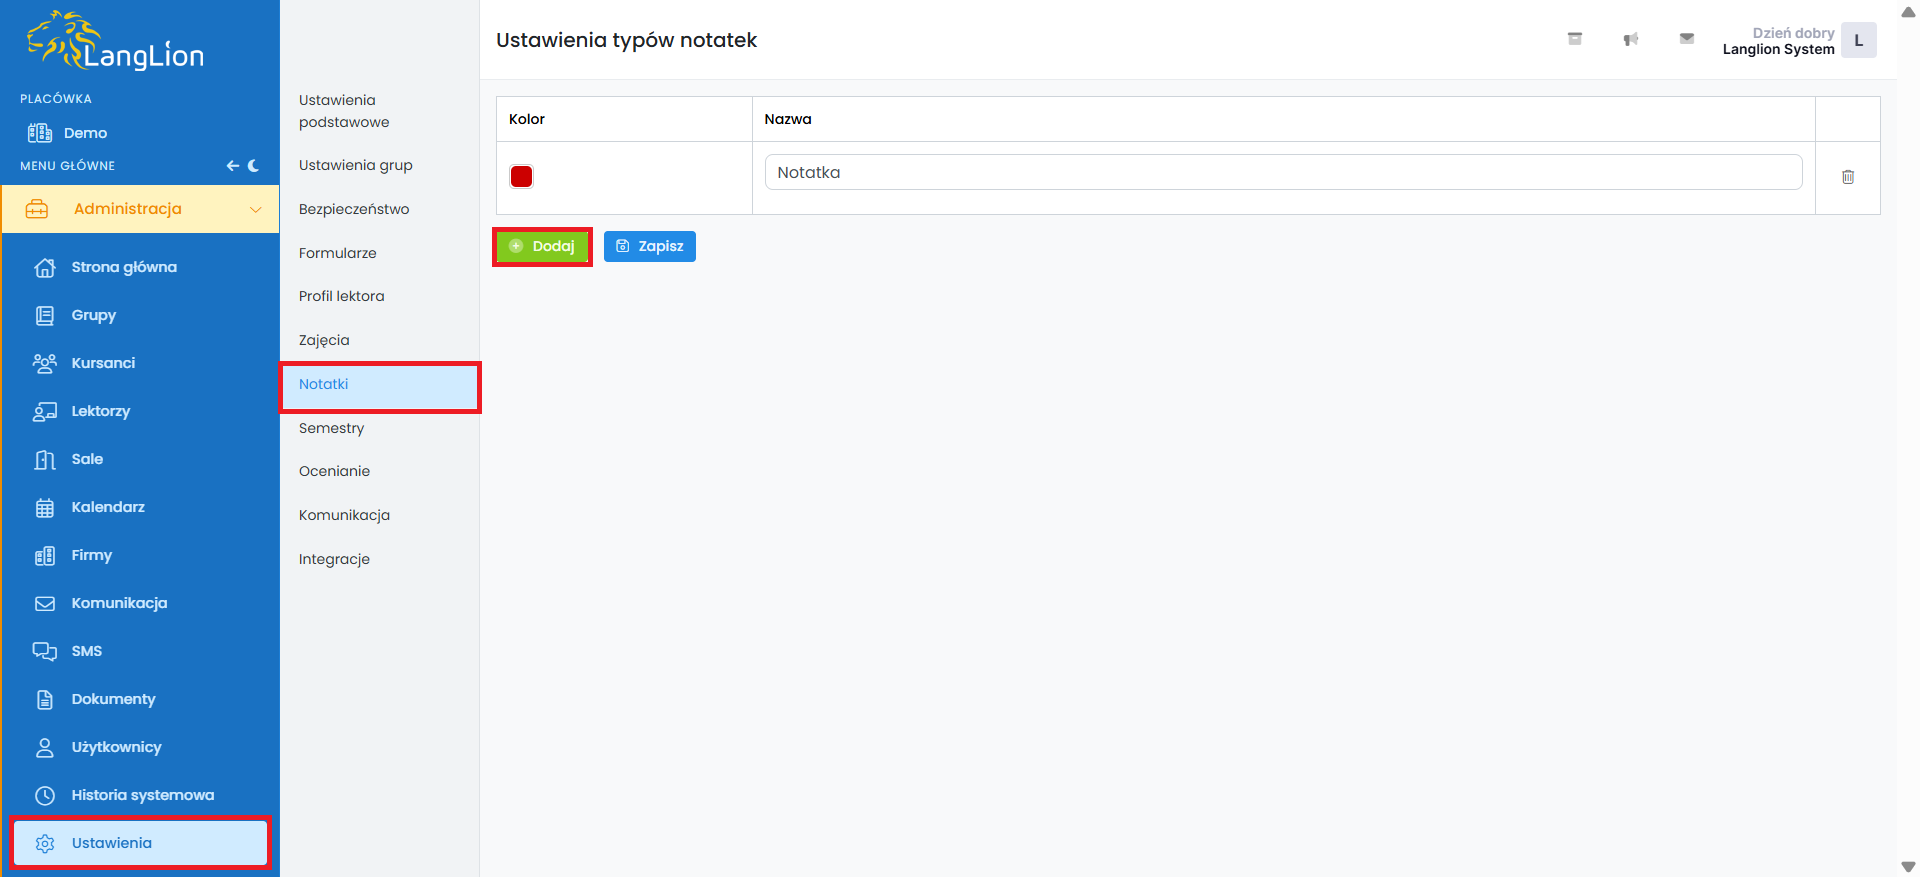Click the blue Zapisz button
Viewport: 1920px width, 877px height.
click(x=649, y=246)
